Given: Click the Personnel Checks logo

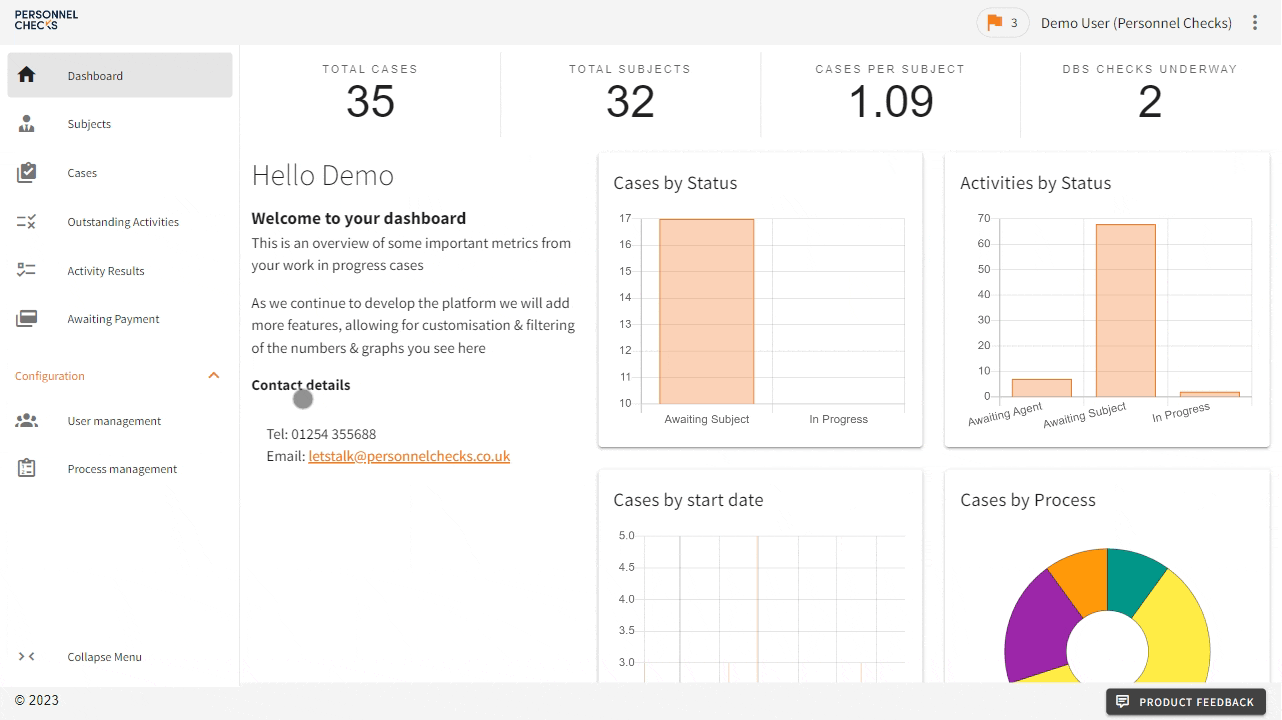Looking at the screenshot, I should 46,20.
